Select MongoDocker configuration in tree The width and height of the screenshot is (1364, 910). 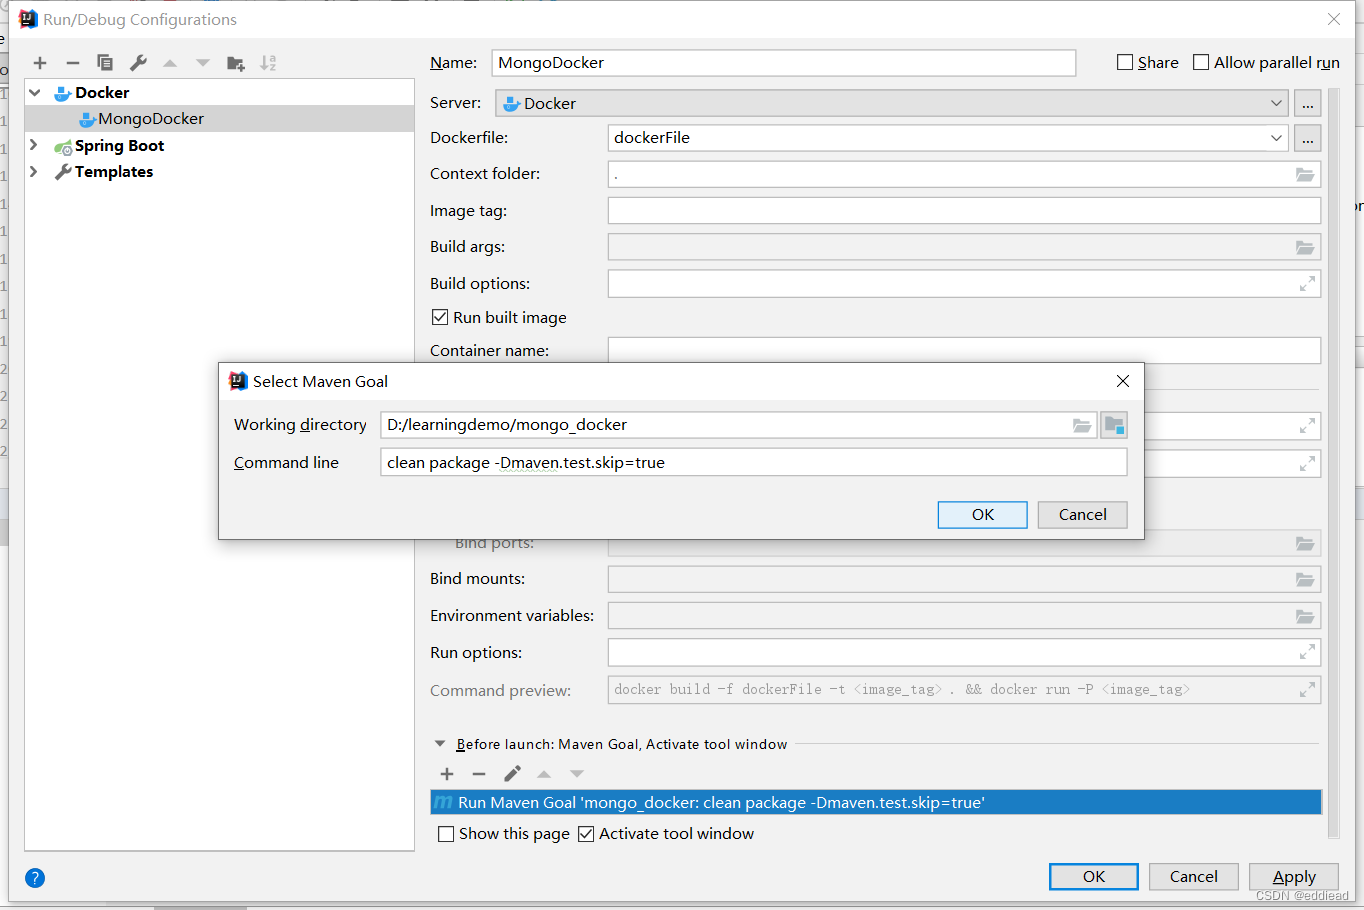(x=219, y=119)
